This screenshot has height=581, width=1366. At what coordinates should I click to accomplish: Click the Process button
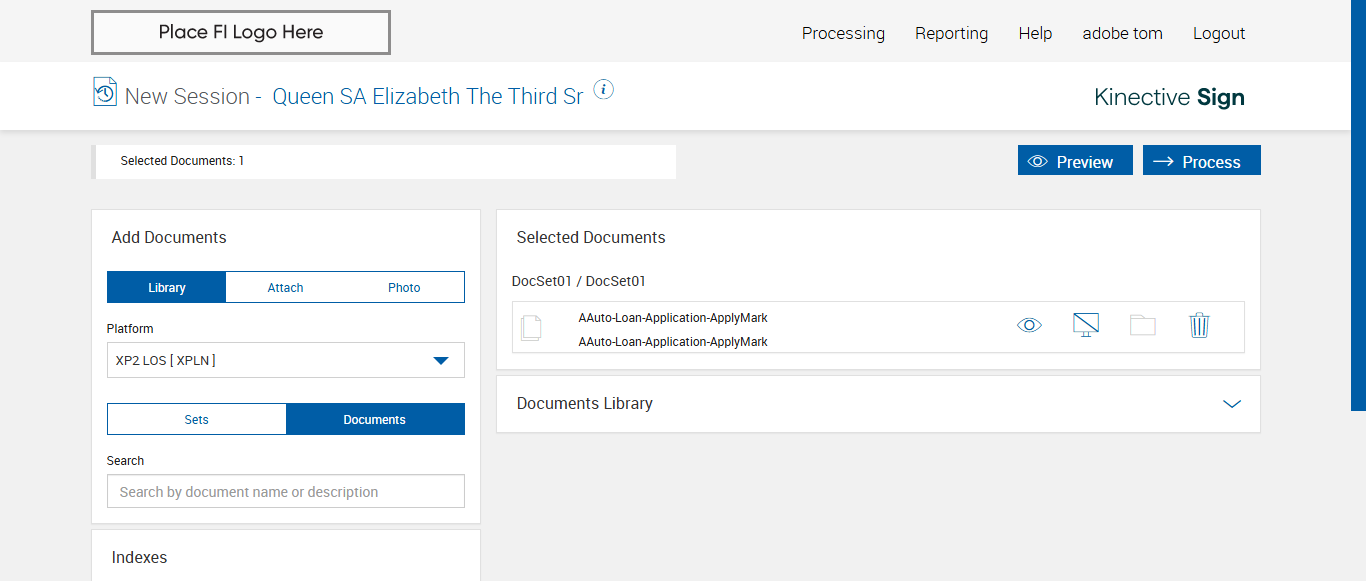tap(1201, 161)
